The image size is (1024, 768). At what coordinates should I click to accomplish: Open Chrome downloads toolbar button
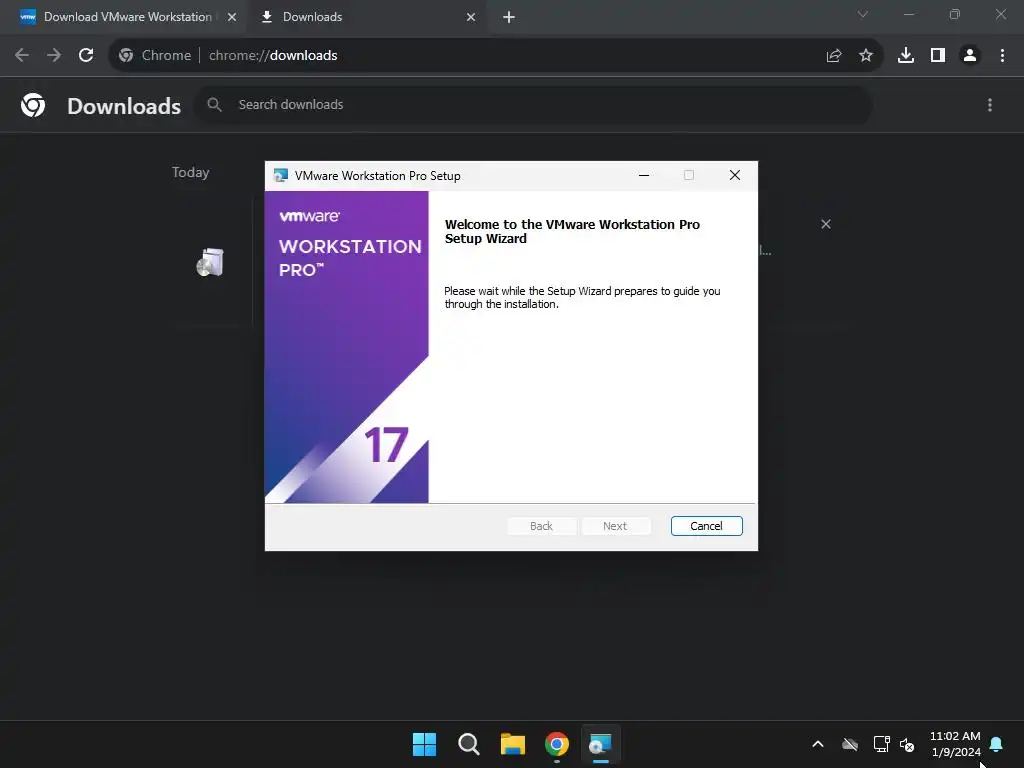click(906, 56)
